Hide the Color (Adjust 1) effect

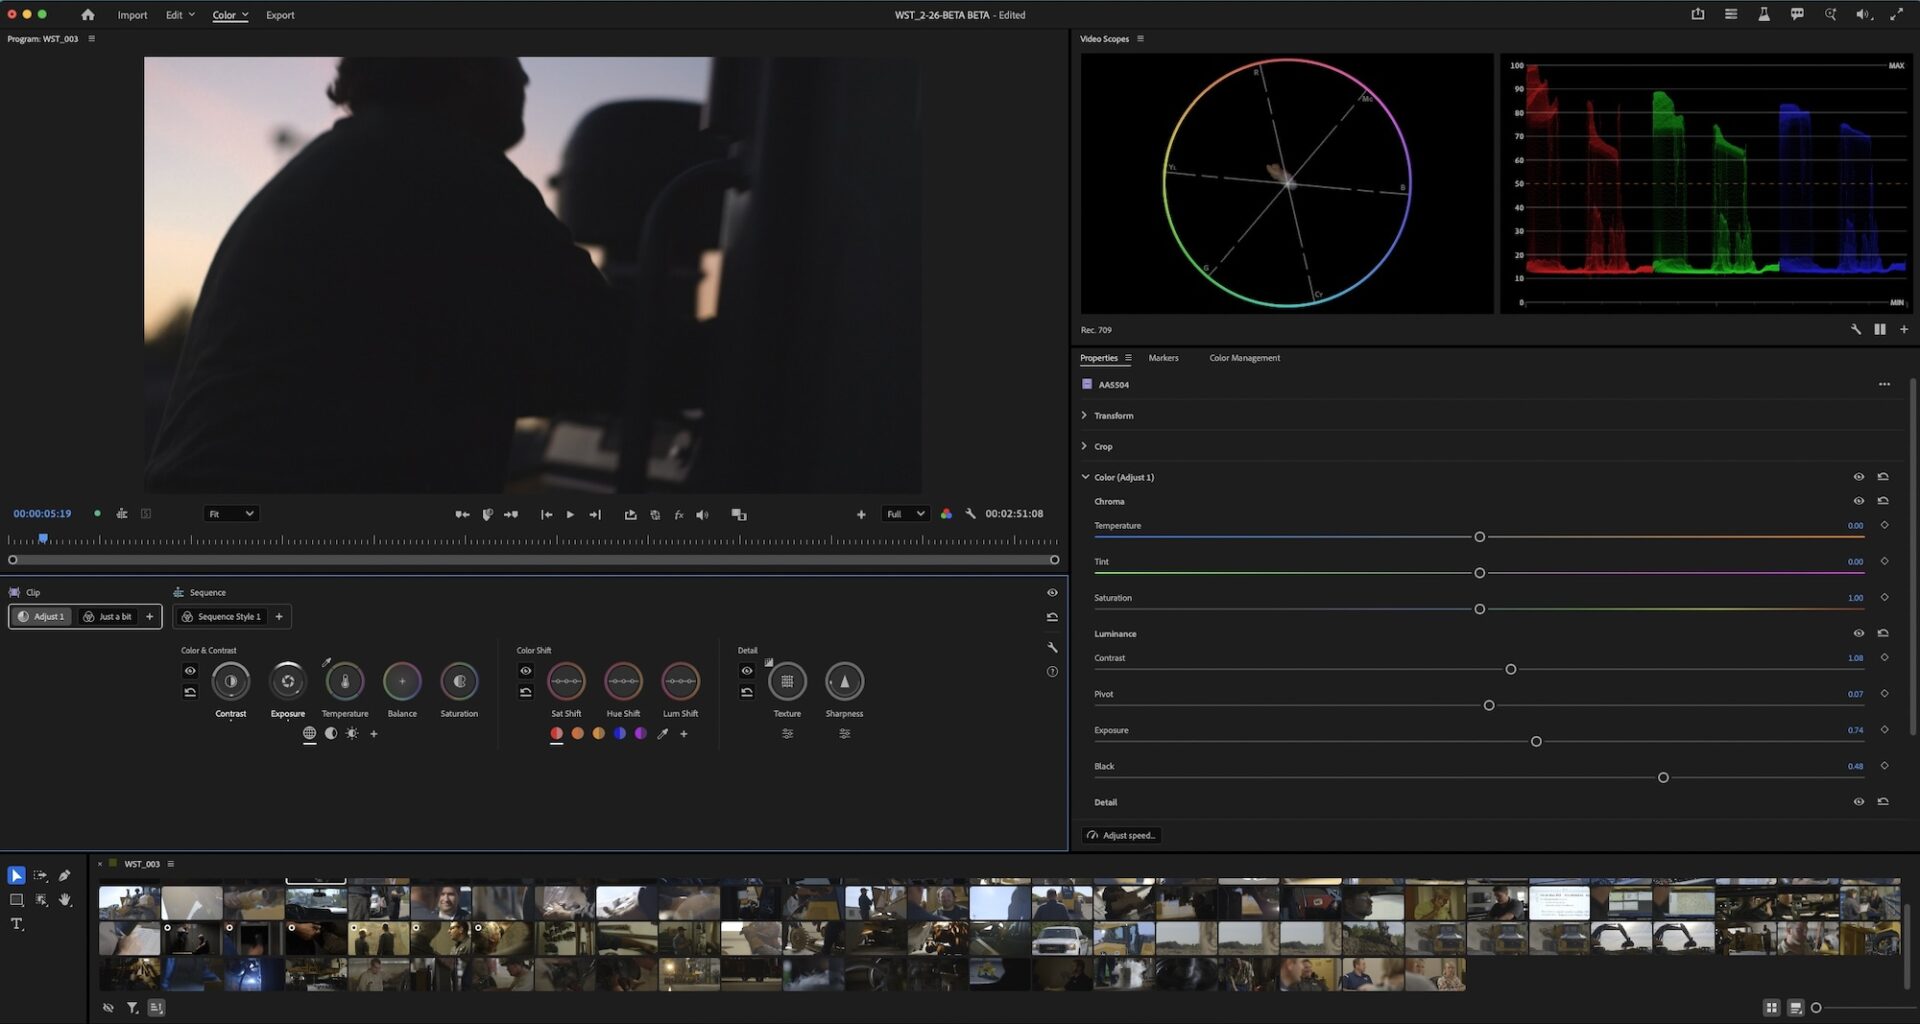(1858, 477)
